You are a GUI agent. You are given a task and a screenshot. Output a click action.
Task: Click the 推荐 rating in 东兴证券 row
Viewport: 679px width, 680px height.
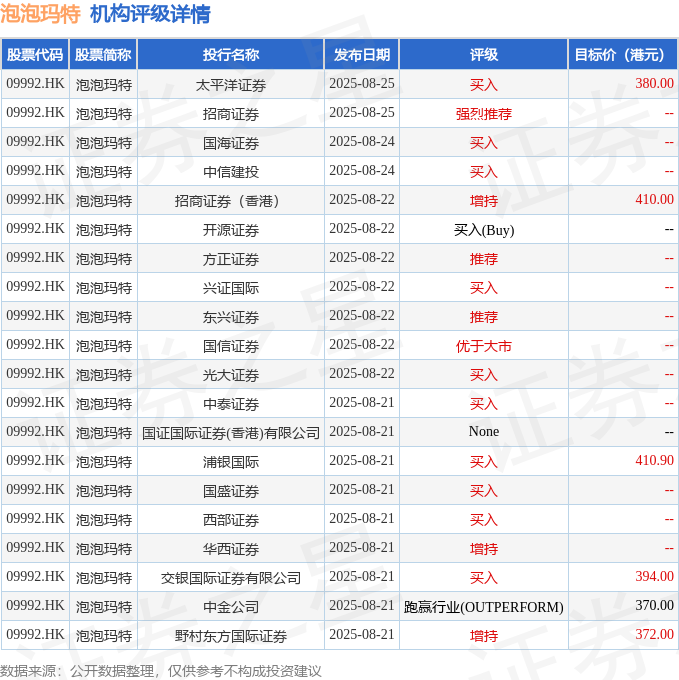tap(483, 317)
